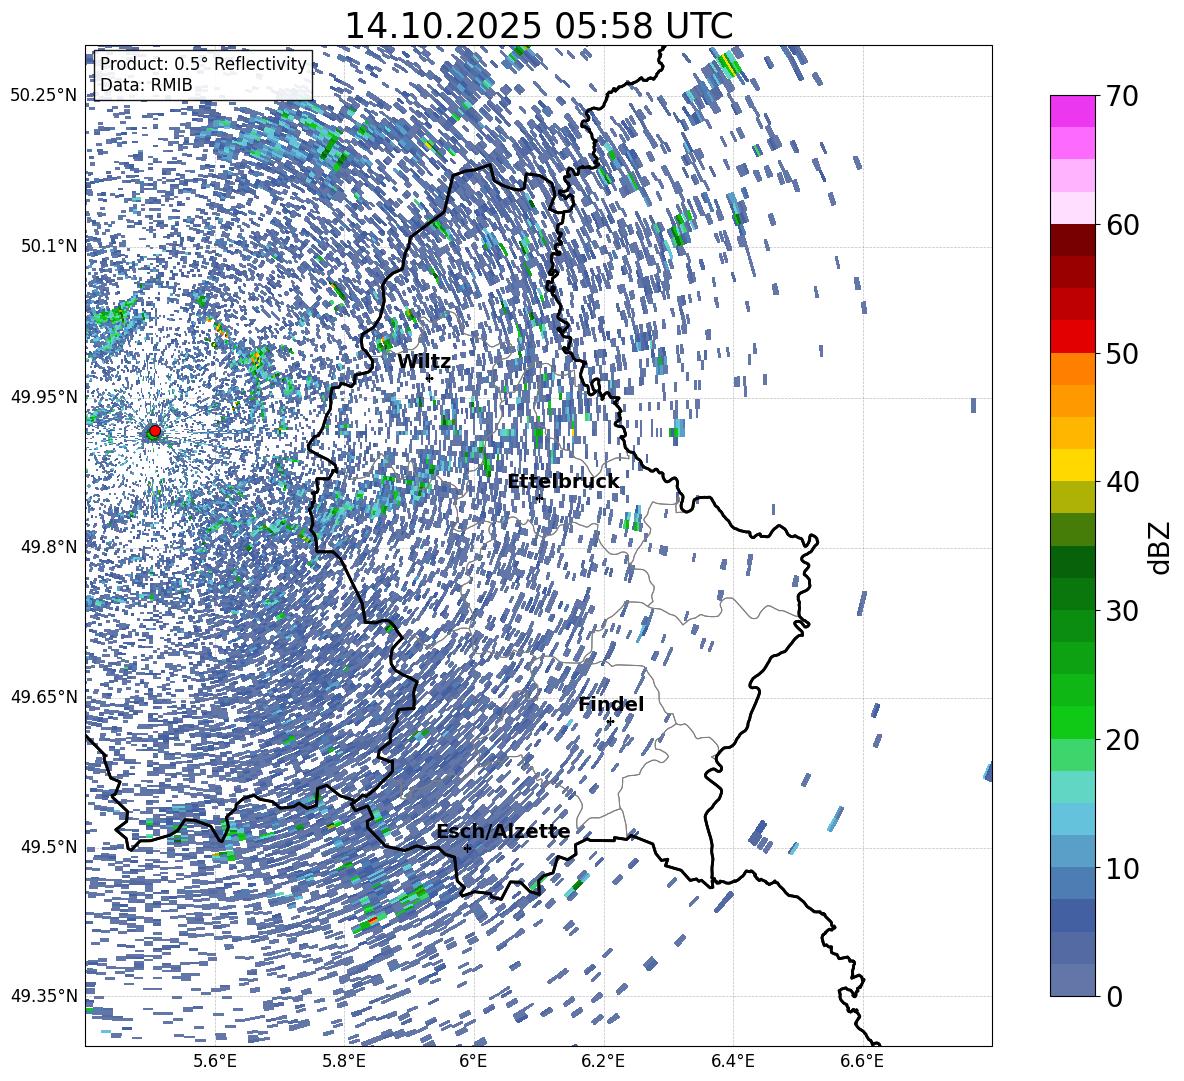Viewport: 1184px width, 1081px height.
Task: Click the bright green swatch just above 20 dBZ
Action: 1073,722
